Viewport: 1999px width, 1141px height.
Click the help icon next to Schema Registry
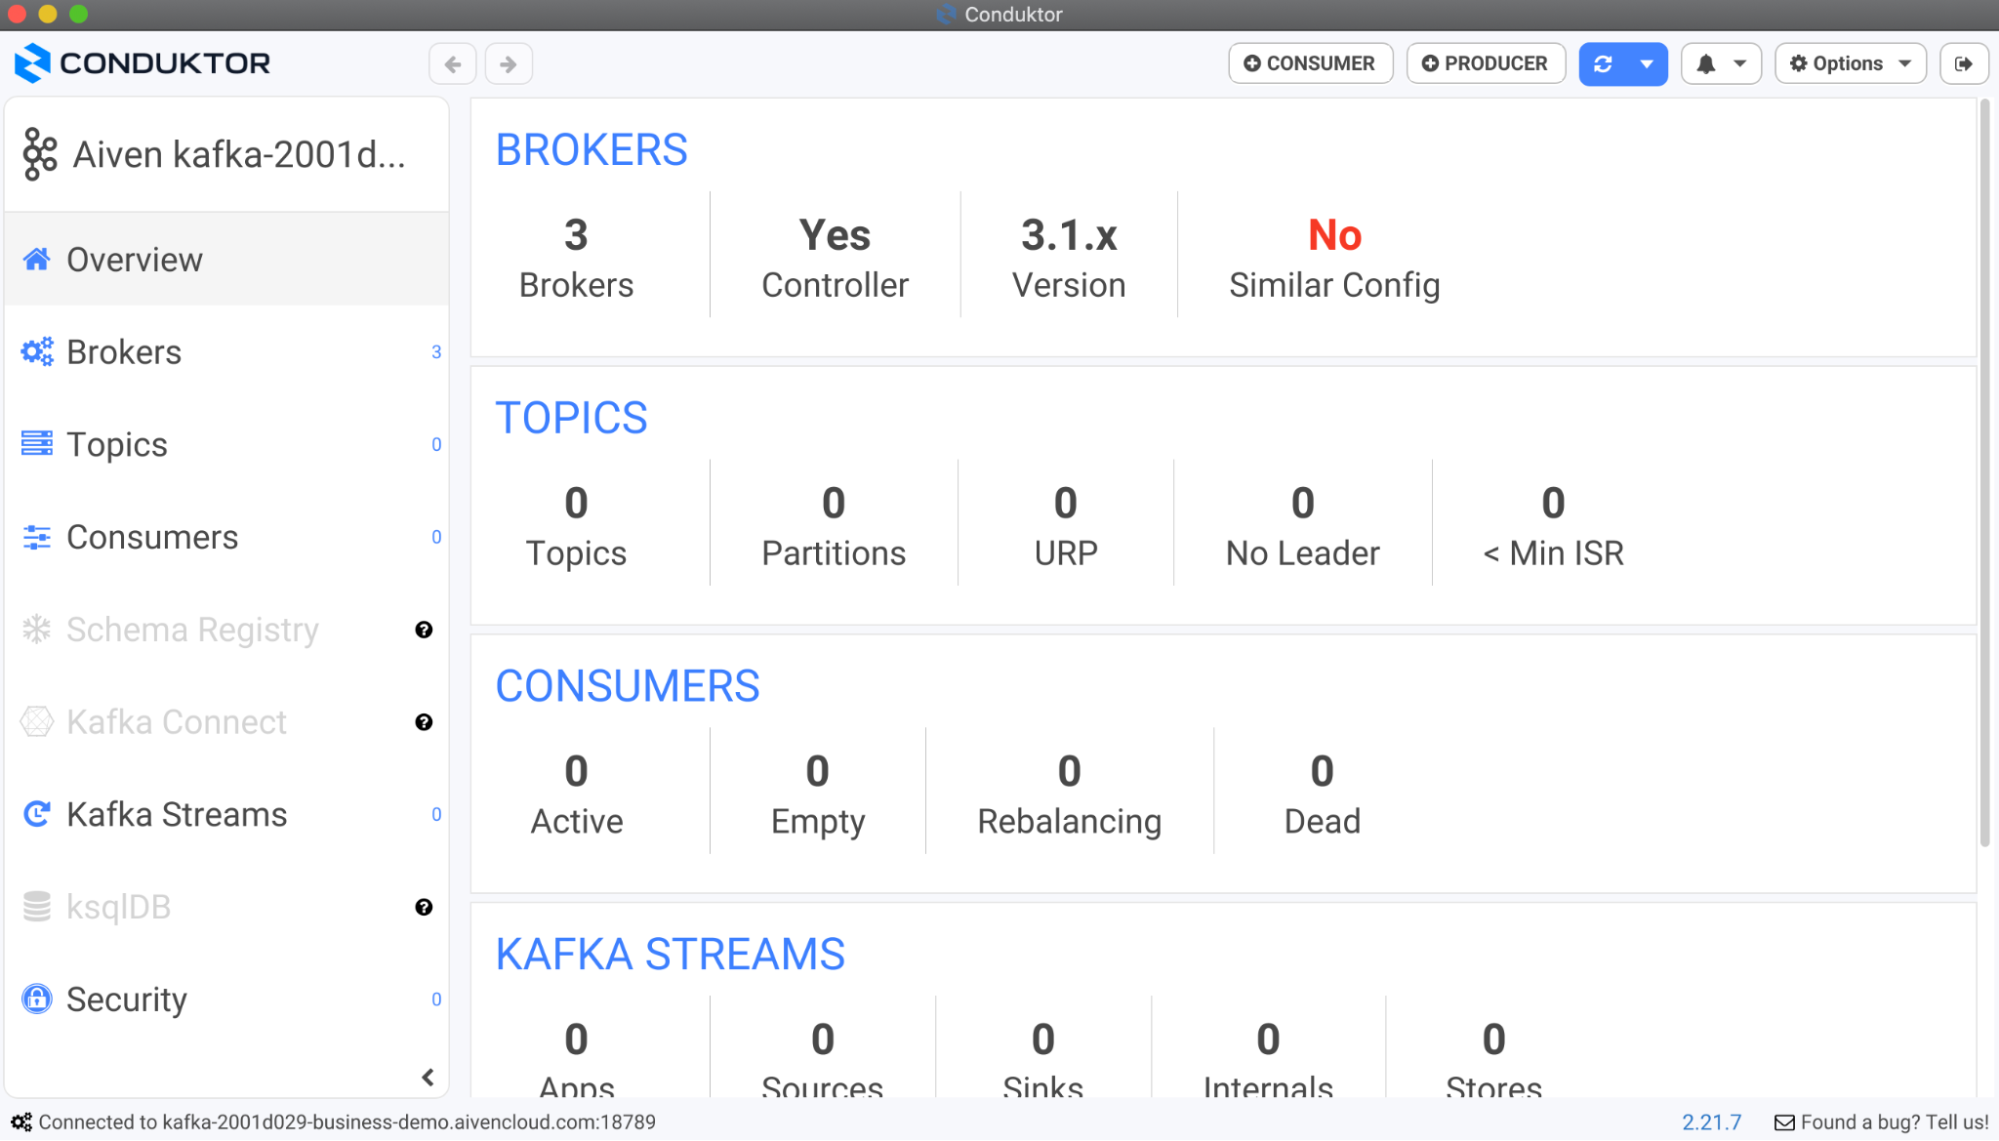point(424,630)
